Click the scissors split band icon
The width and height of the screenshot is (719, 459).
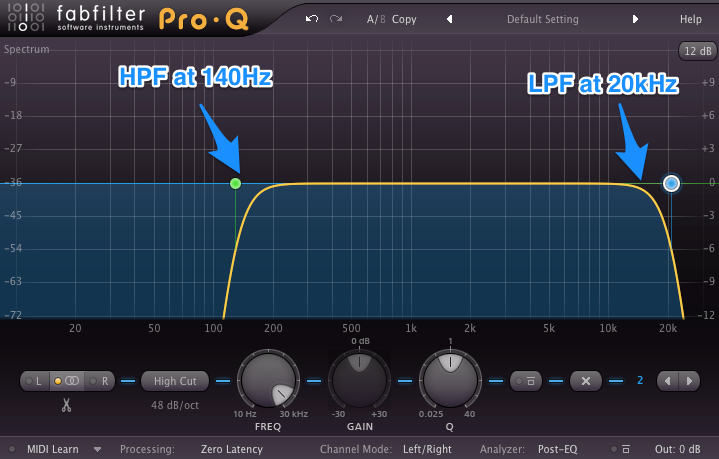[x=66, y=405]
